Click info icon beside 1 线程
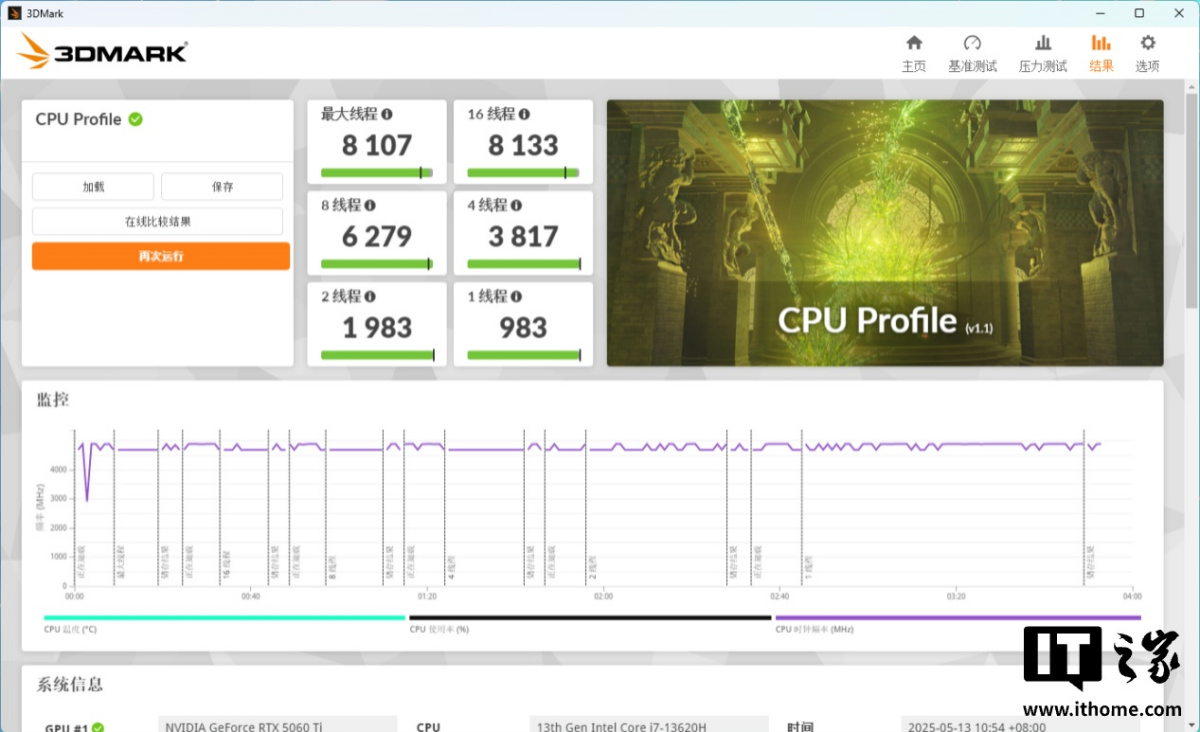This screenshot has width=1200, height=732. (516, 297)
